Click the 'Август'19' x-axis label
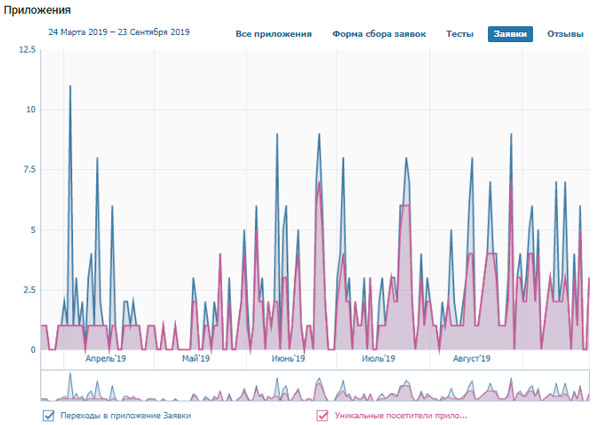Viewport: 600px width, 425px height. (x=471, y=357)
